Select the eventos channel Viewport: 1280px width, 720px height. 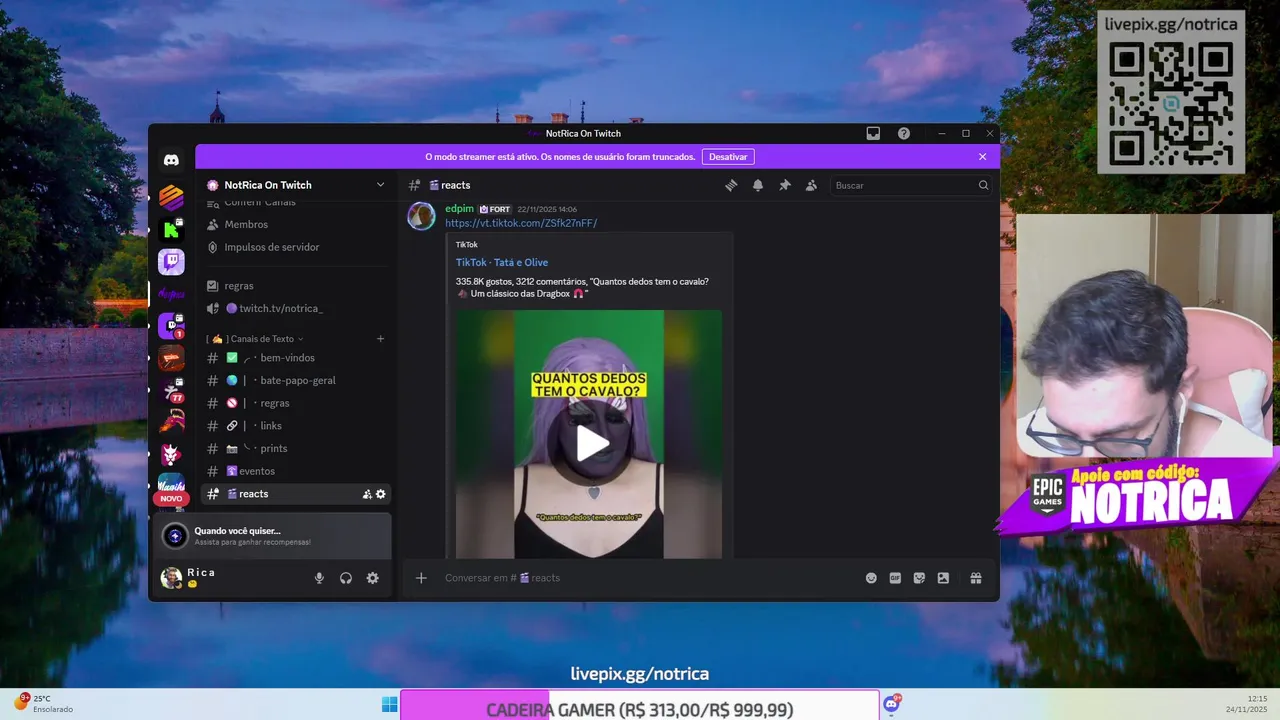[x=295, y=471]
